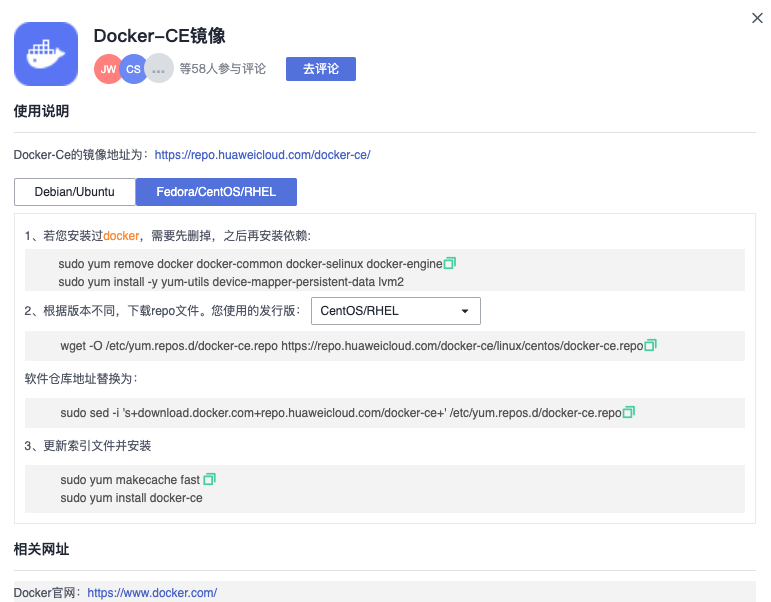Click the 相关网址 heading
771x602 pixels.
click(x=41, y=549)
